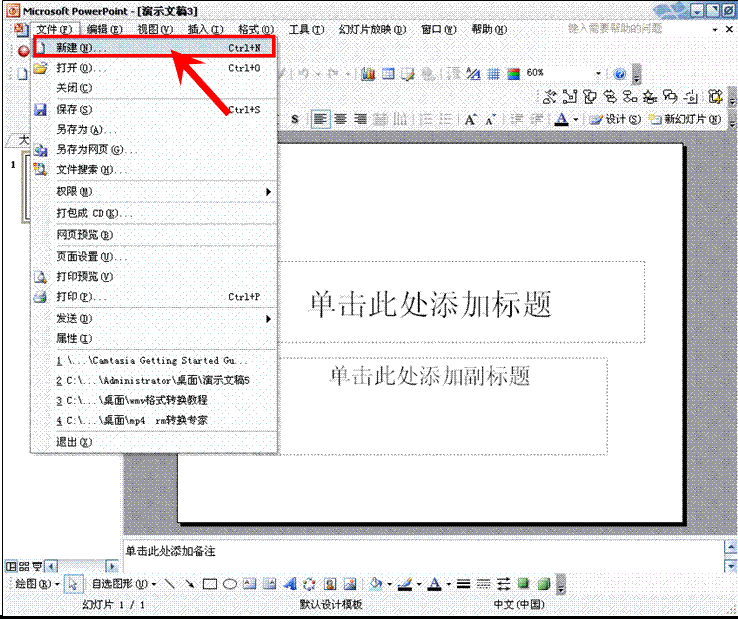The width and height of the screenshot is (738, 619).
Task: Choose 打开 from the File menu
Action: 154,68
